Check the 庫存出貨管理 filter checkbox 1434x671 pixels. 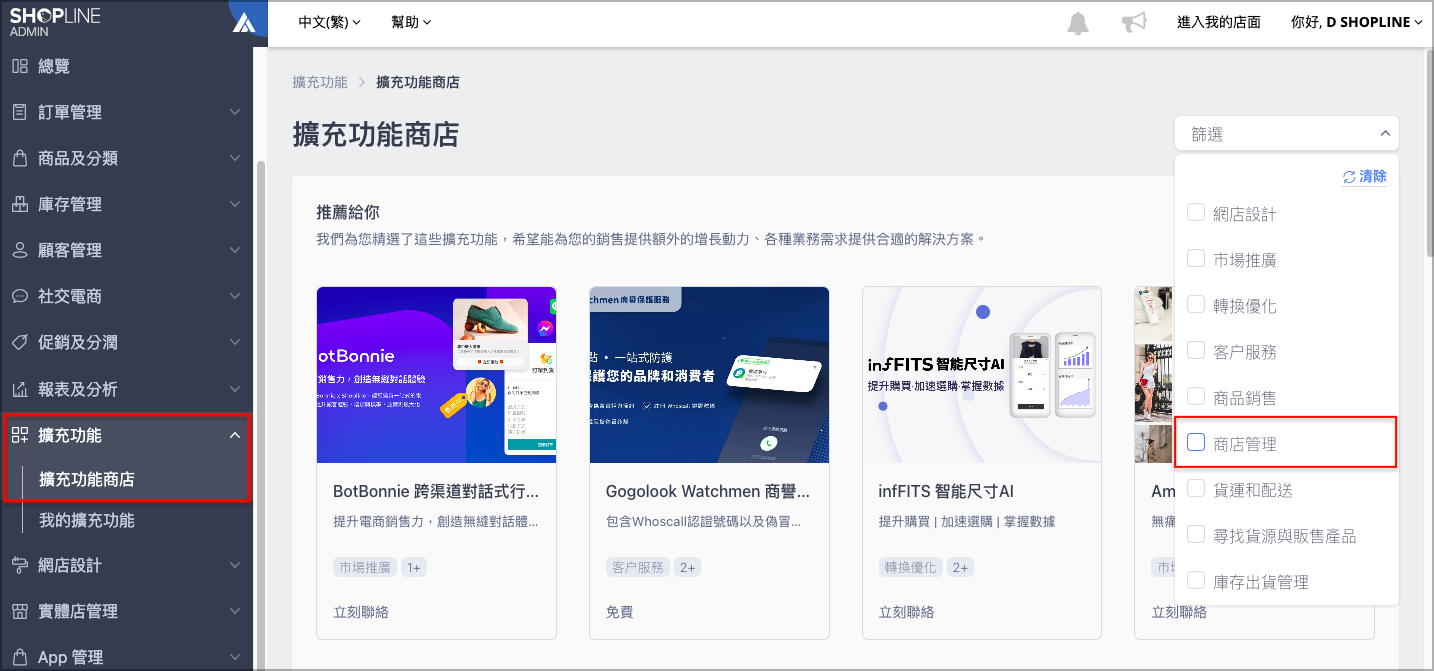coord(1195,581)
